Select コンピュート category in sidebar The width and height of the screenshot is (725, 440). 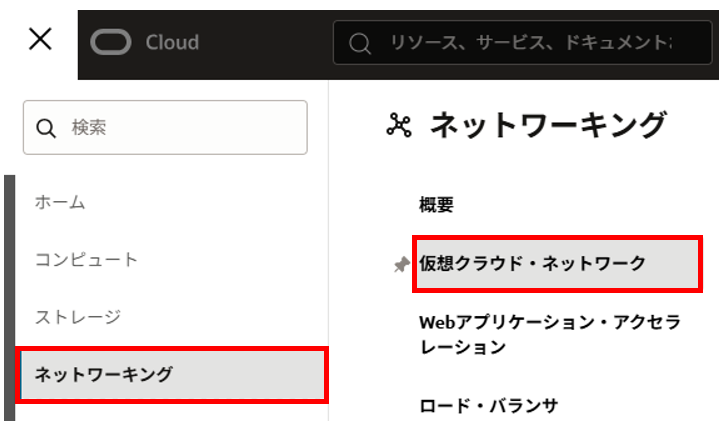coord(86,260)
